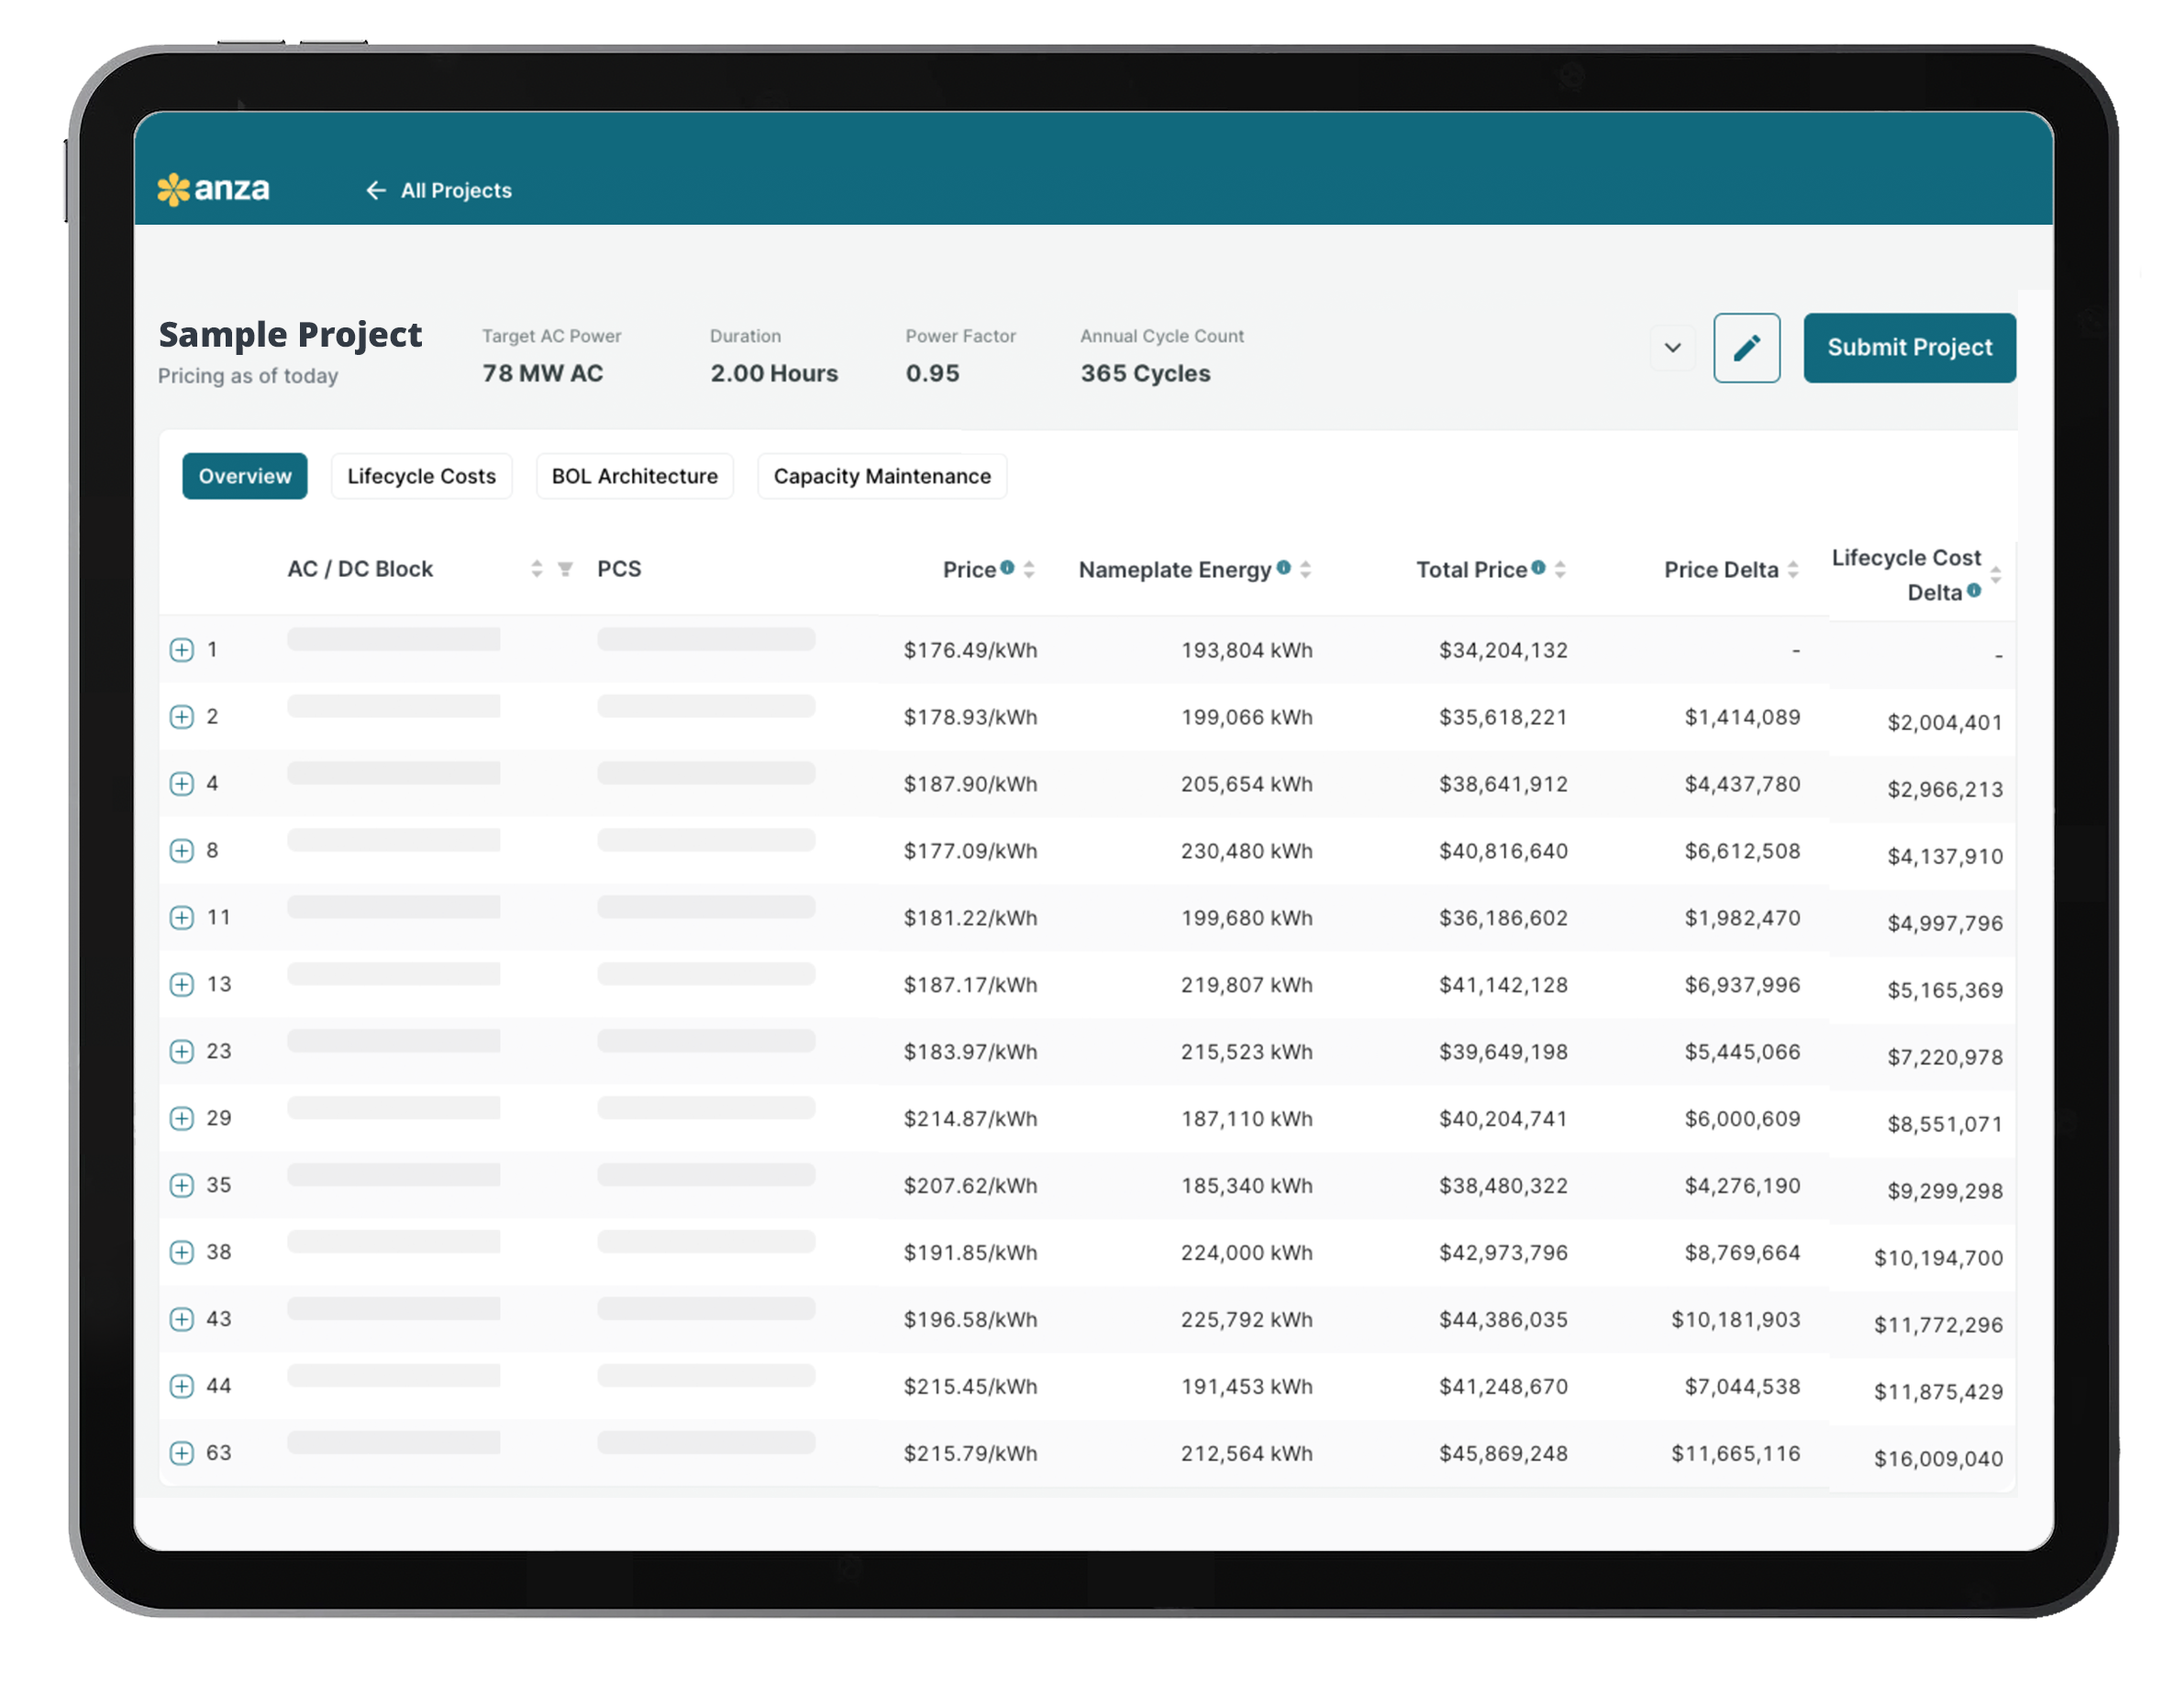Click the Price info icon

[1007, 567]
